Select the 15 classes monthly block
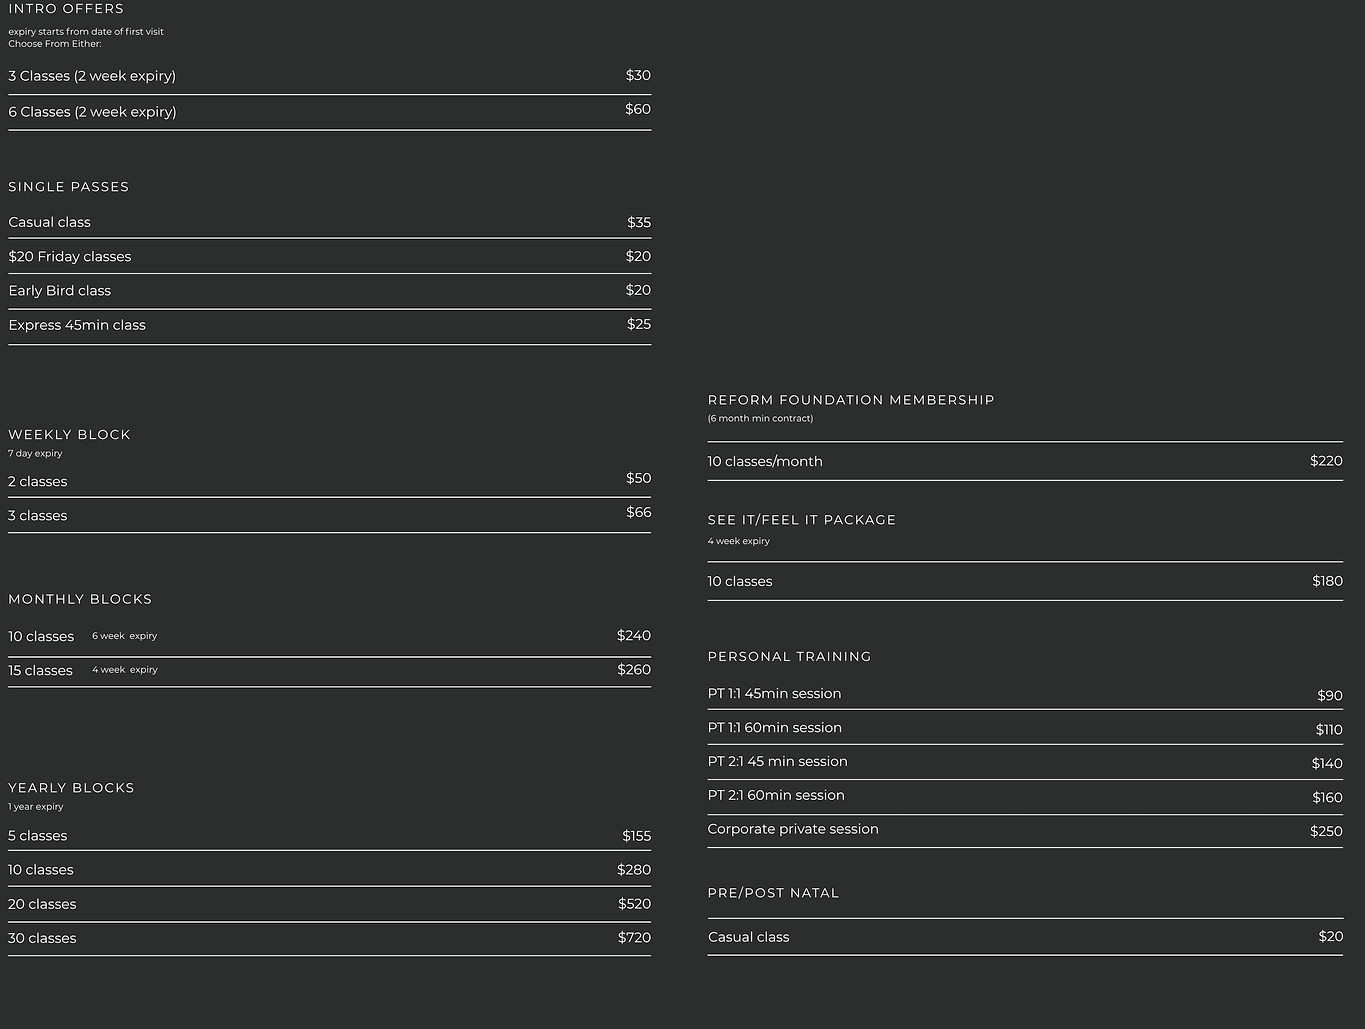1365x1029 pixels. click(x=41, y=671)
